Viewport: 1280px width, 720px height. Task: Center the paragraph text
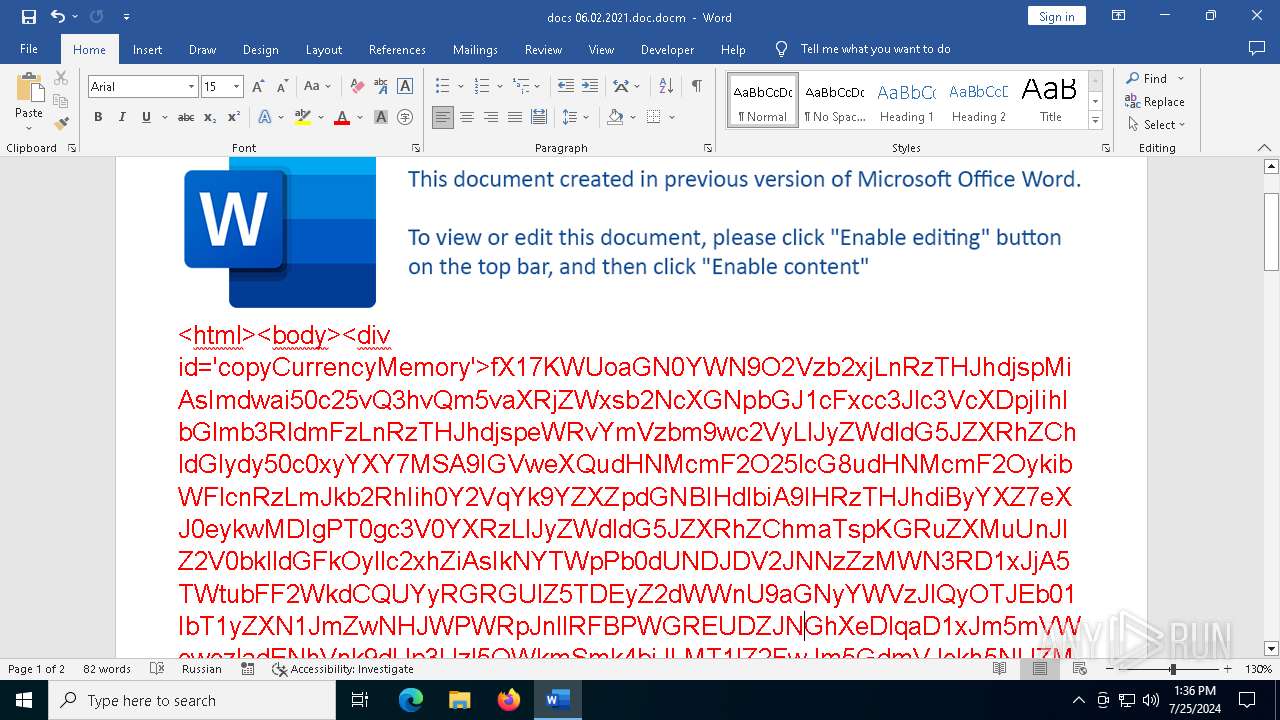[467, 117]
